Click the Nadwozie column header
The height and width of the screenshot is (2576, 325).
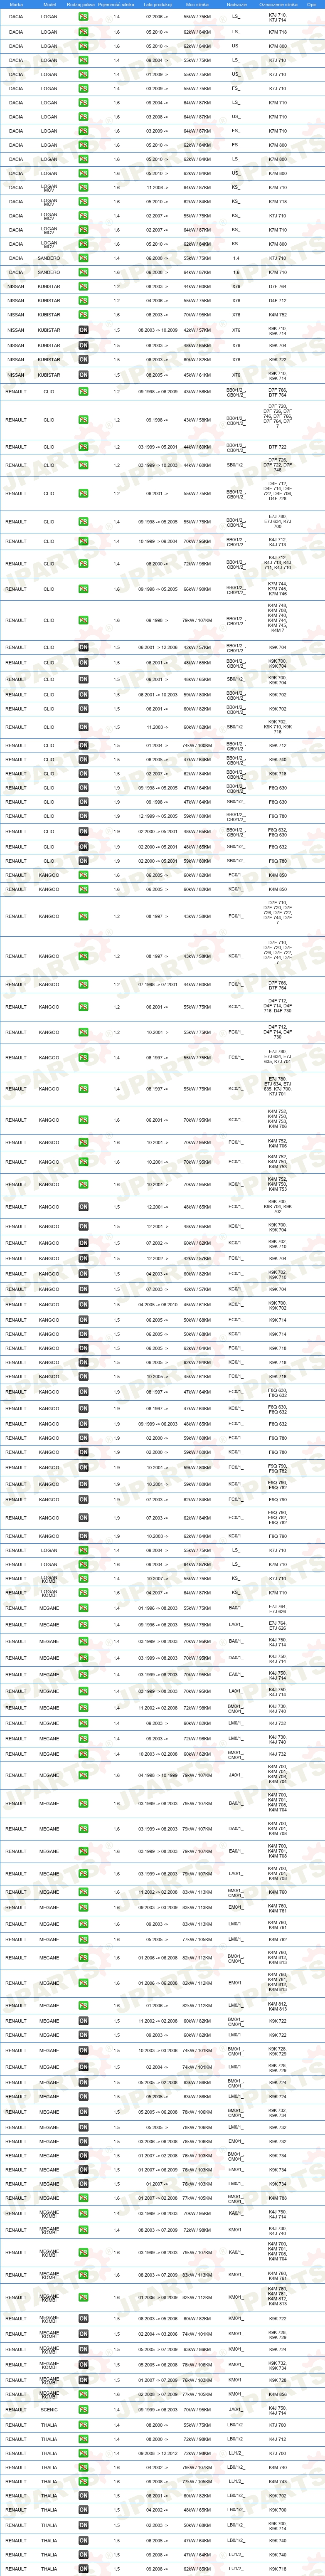click(236, 4)
